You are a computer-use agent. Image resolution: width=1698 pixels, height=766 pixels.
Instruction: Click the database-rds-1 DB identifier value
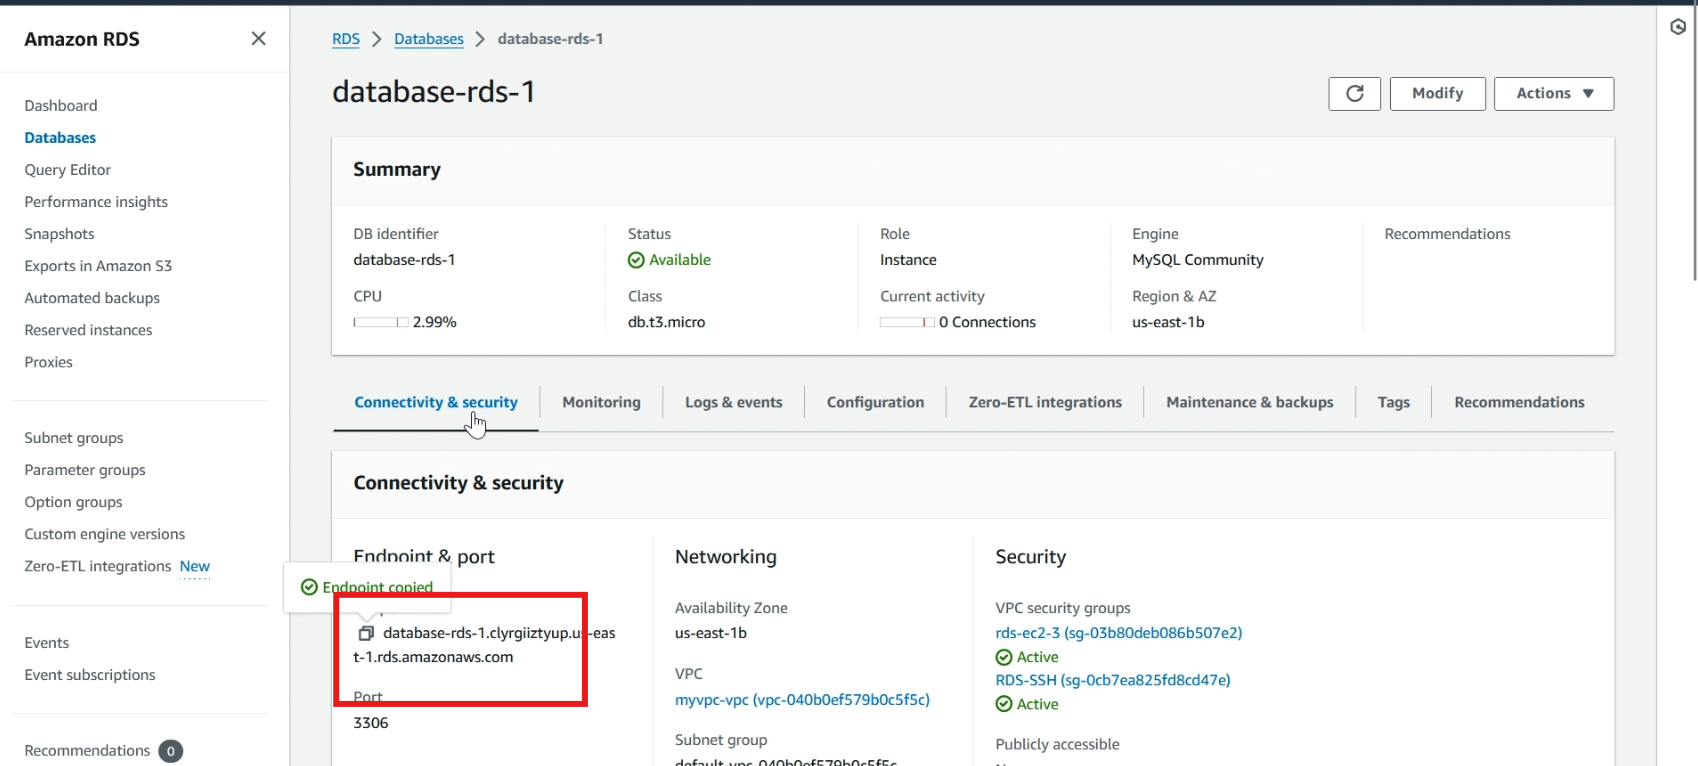(x=404, y=259)
